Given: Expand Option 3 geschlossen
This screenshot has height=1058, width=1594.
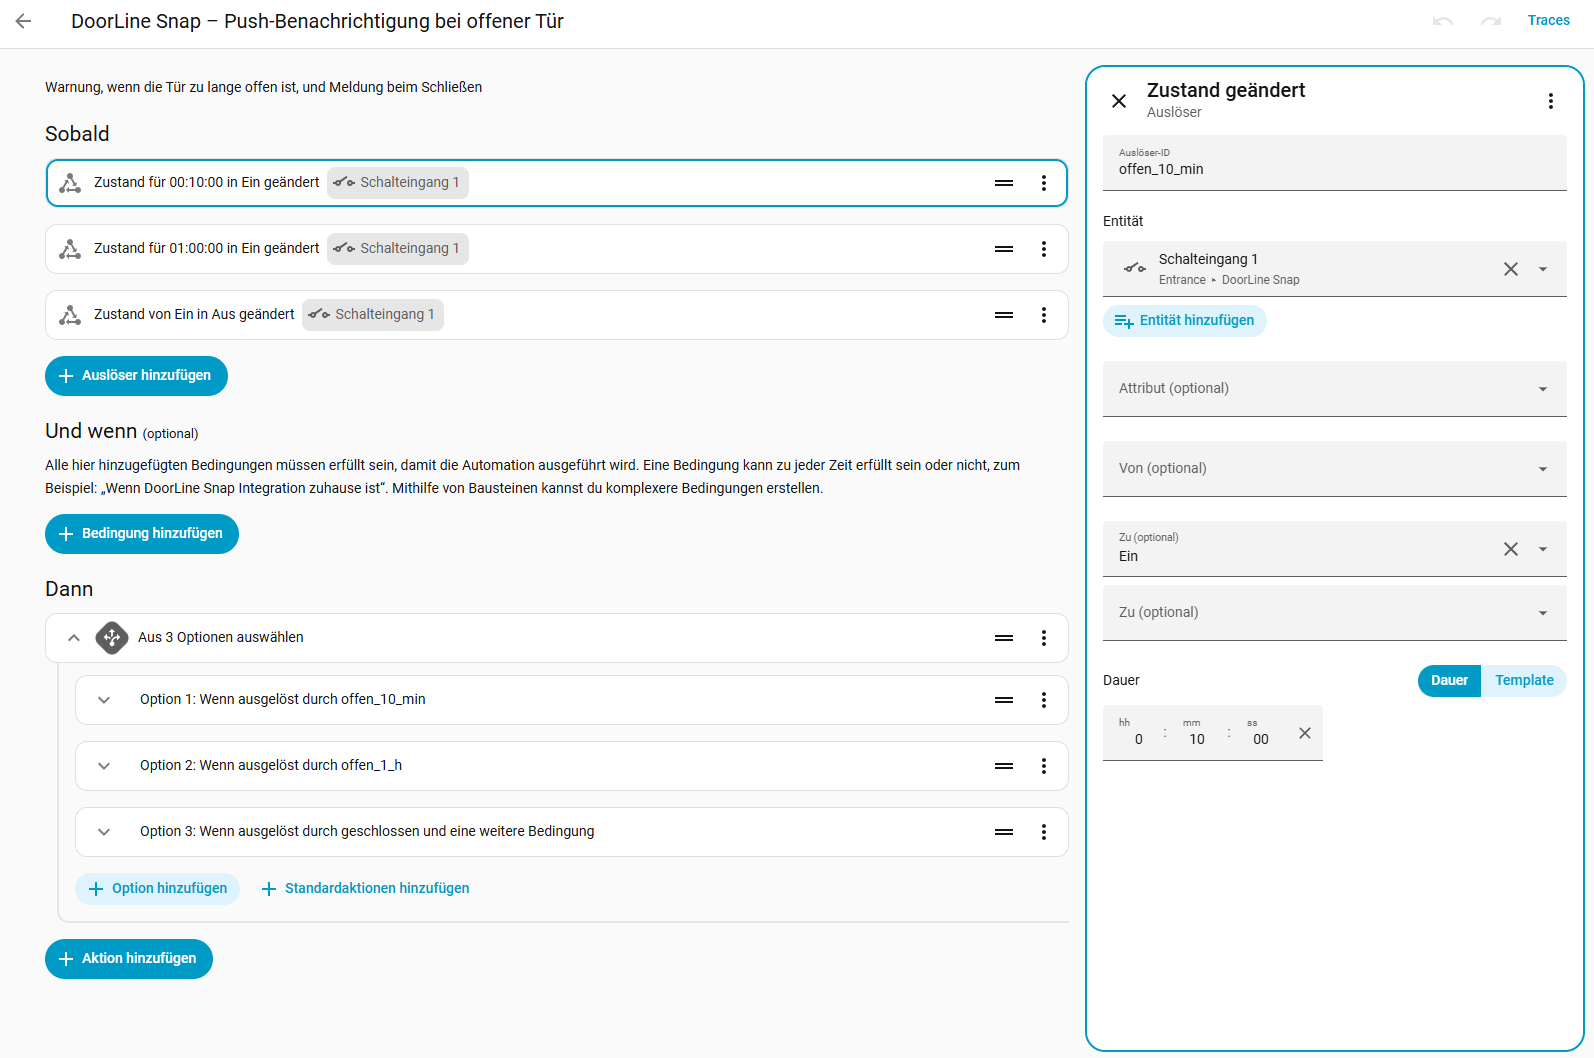Looking at the screenshot, I should pyautogui.click(x=104, y=832).
